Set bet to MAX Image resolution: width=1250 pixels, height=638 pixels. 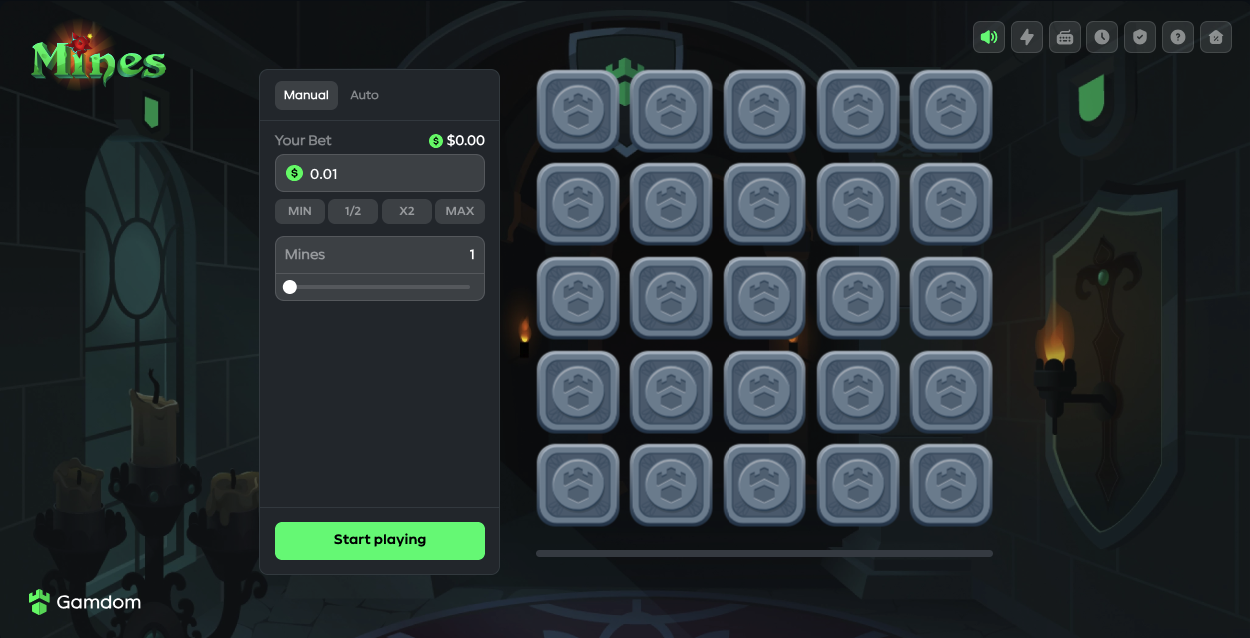point(460,211)
